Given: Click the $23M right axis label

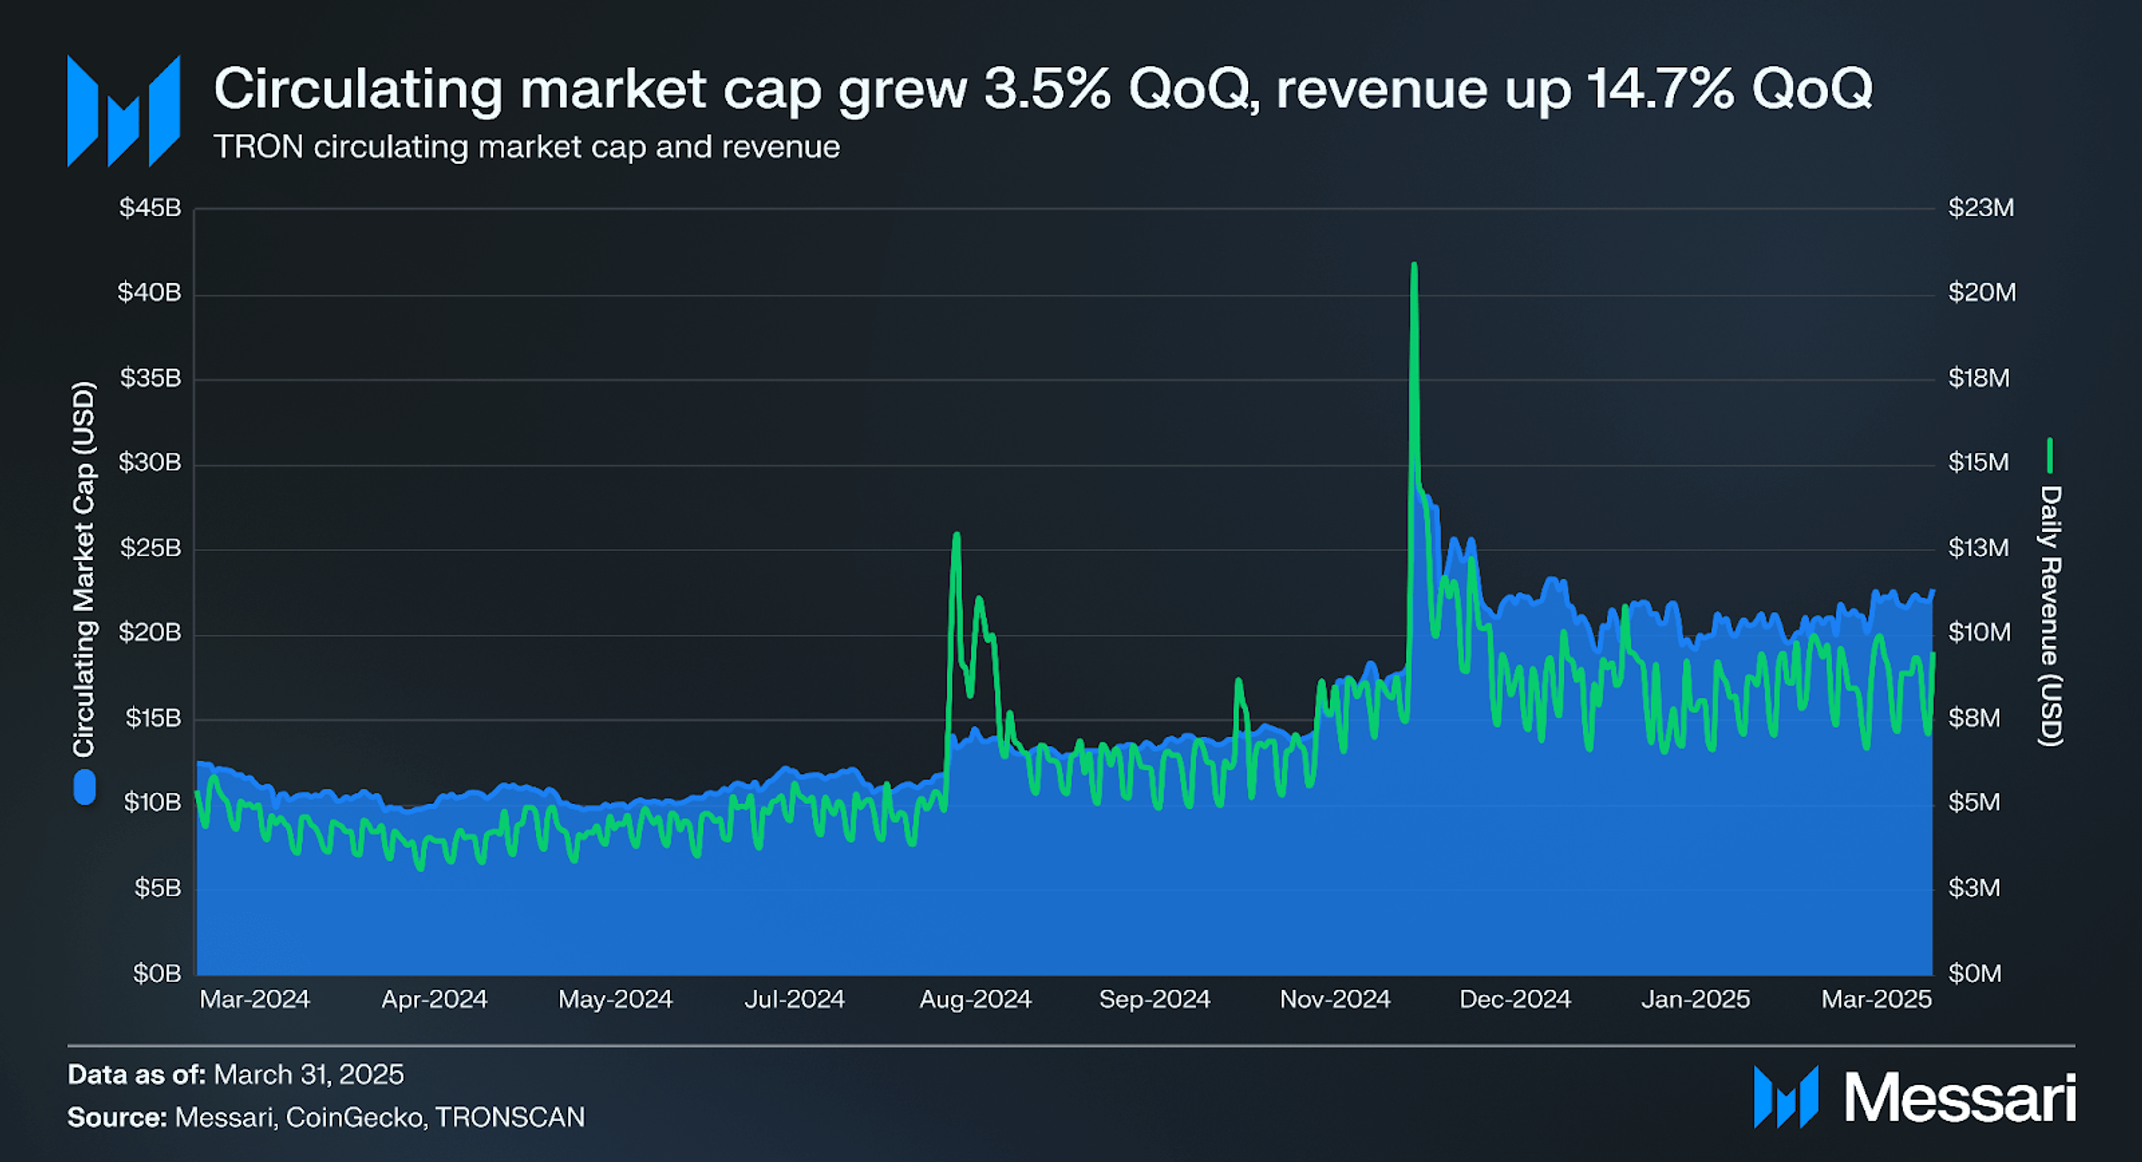Looking at the screenshot, I should (x=1981, y=208).
